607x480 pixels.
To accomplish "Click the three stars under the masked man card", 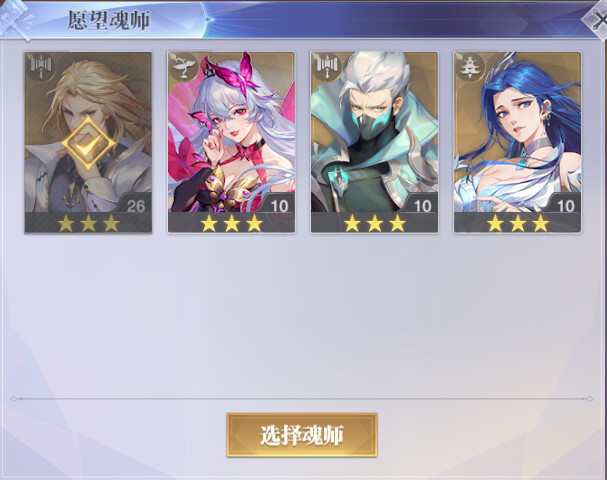I will coord(374,223).
